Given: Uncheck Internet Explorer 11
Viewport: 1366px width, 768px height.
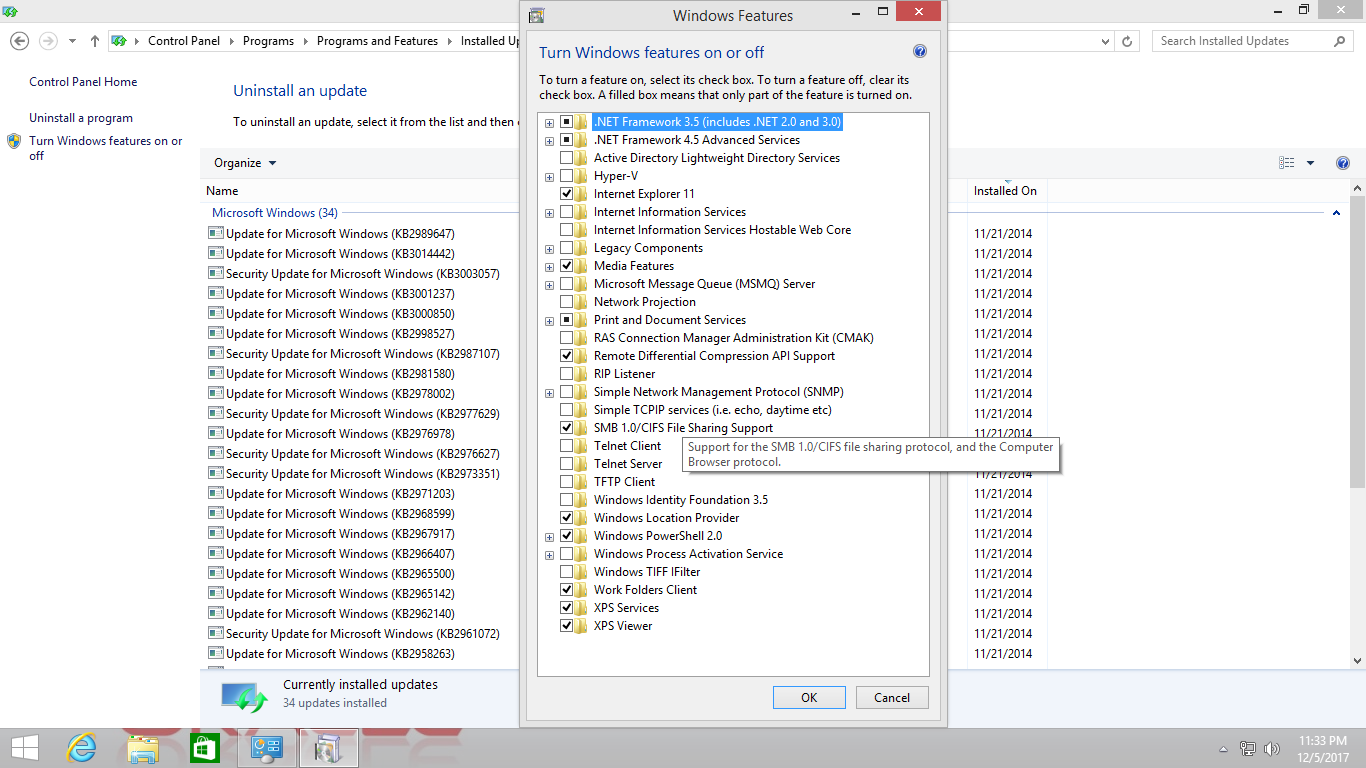Looking at the screenshot, I should (x=567, y=194).
